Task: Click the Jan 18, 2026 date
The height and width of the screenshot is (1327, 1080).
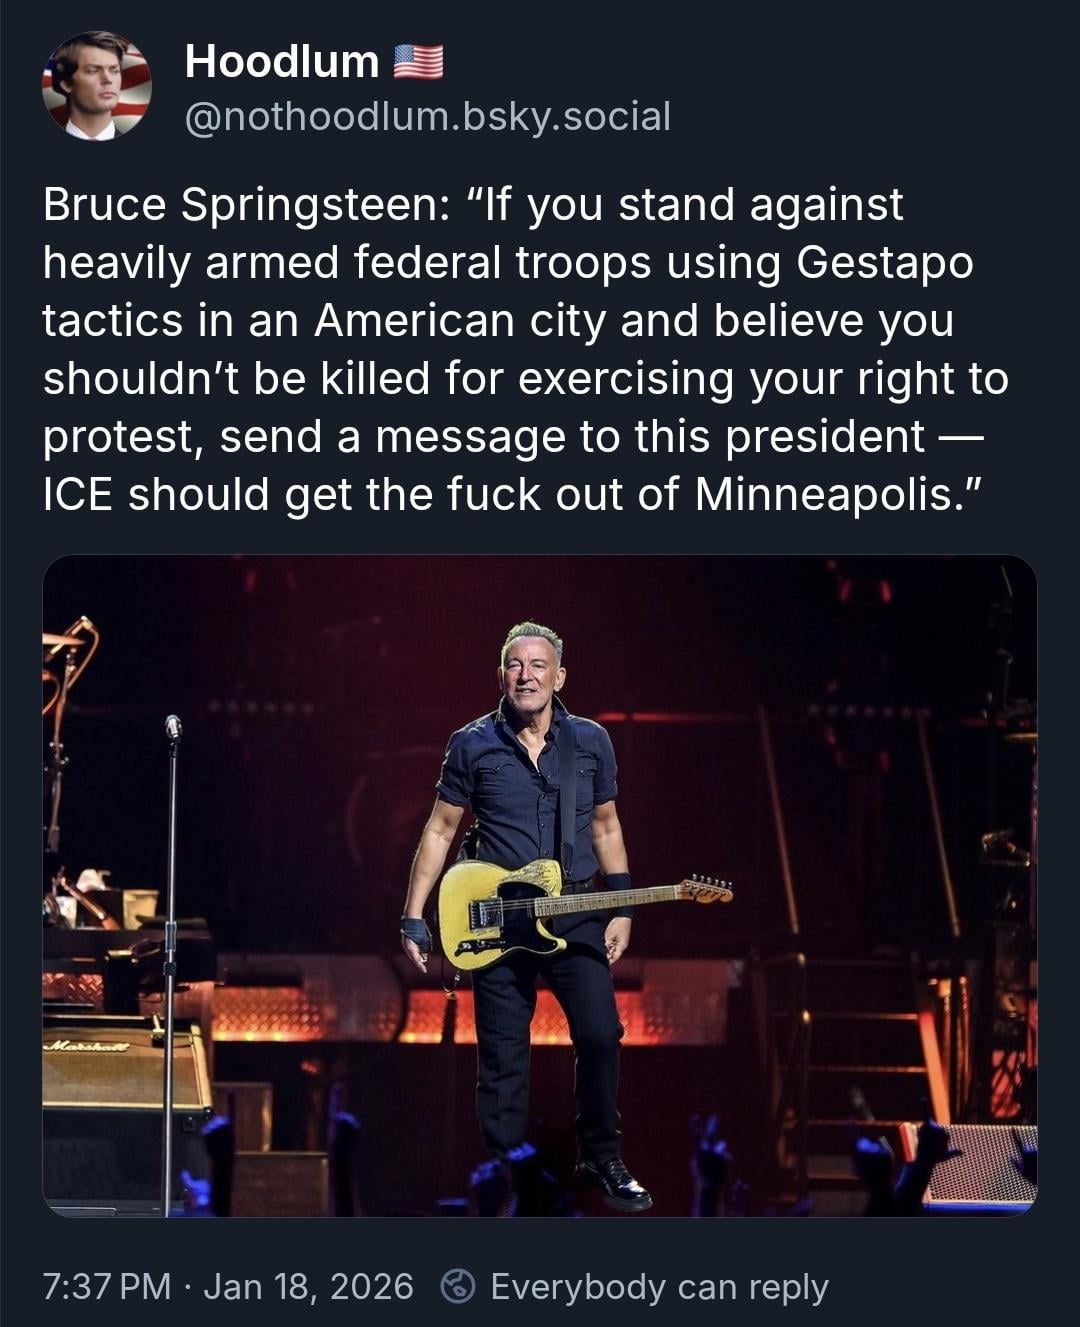Action: 308,1286
